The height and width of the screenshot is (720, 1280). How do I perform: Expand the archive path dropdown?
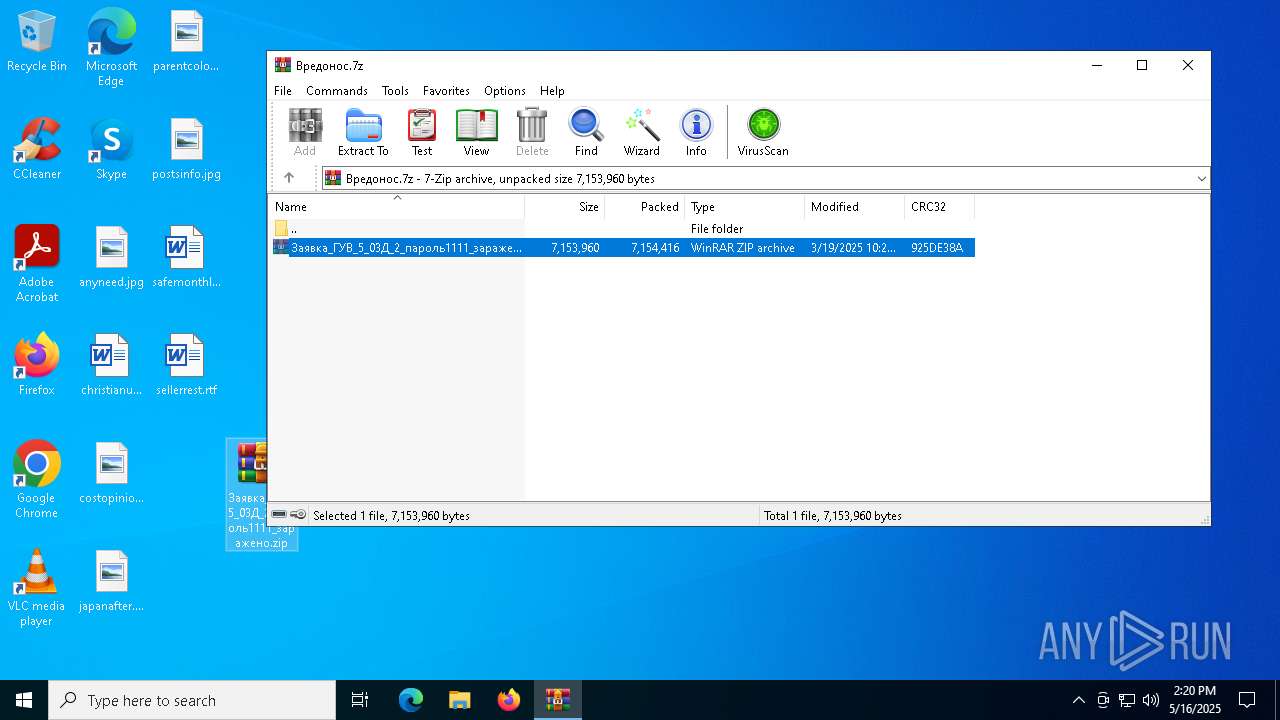pos(1201,178)
